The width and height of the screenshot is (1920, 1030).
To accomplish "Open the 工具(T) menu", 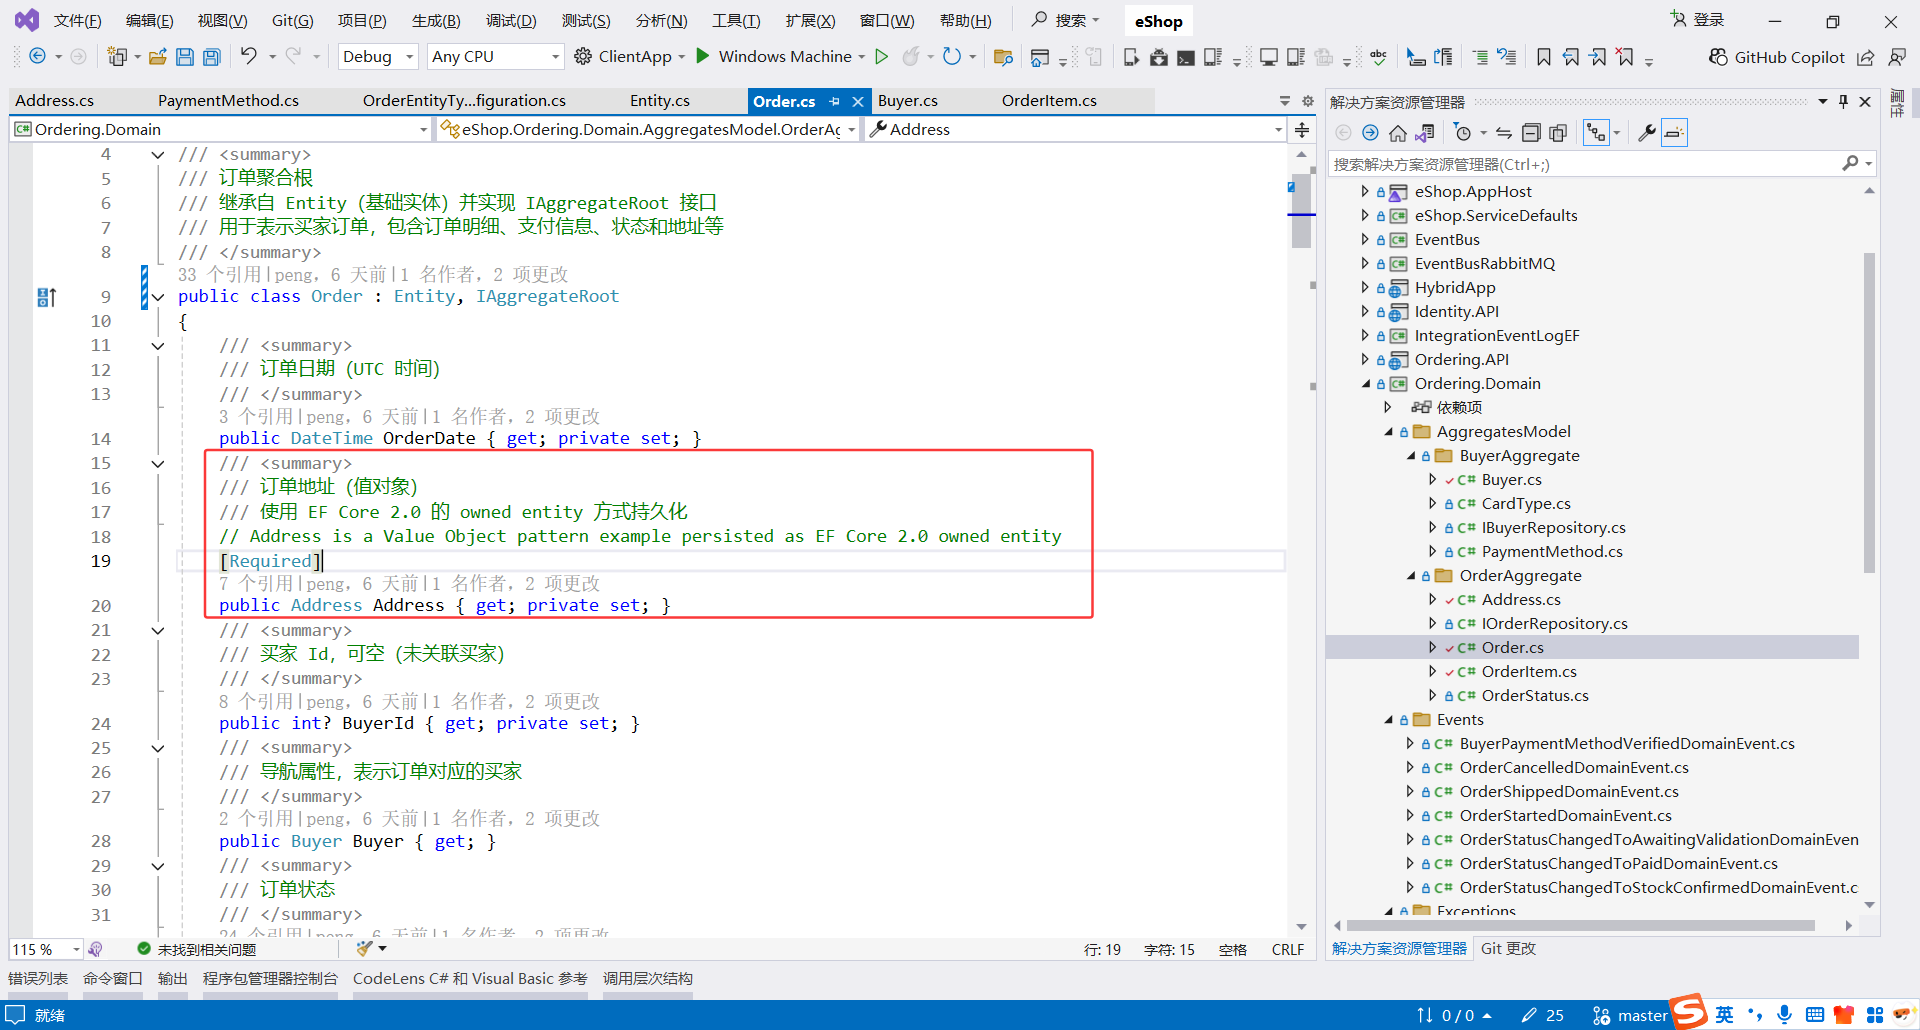I will click(x=736, y=21).
